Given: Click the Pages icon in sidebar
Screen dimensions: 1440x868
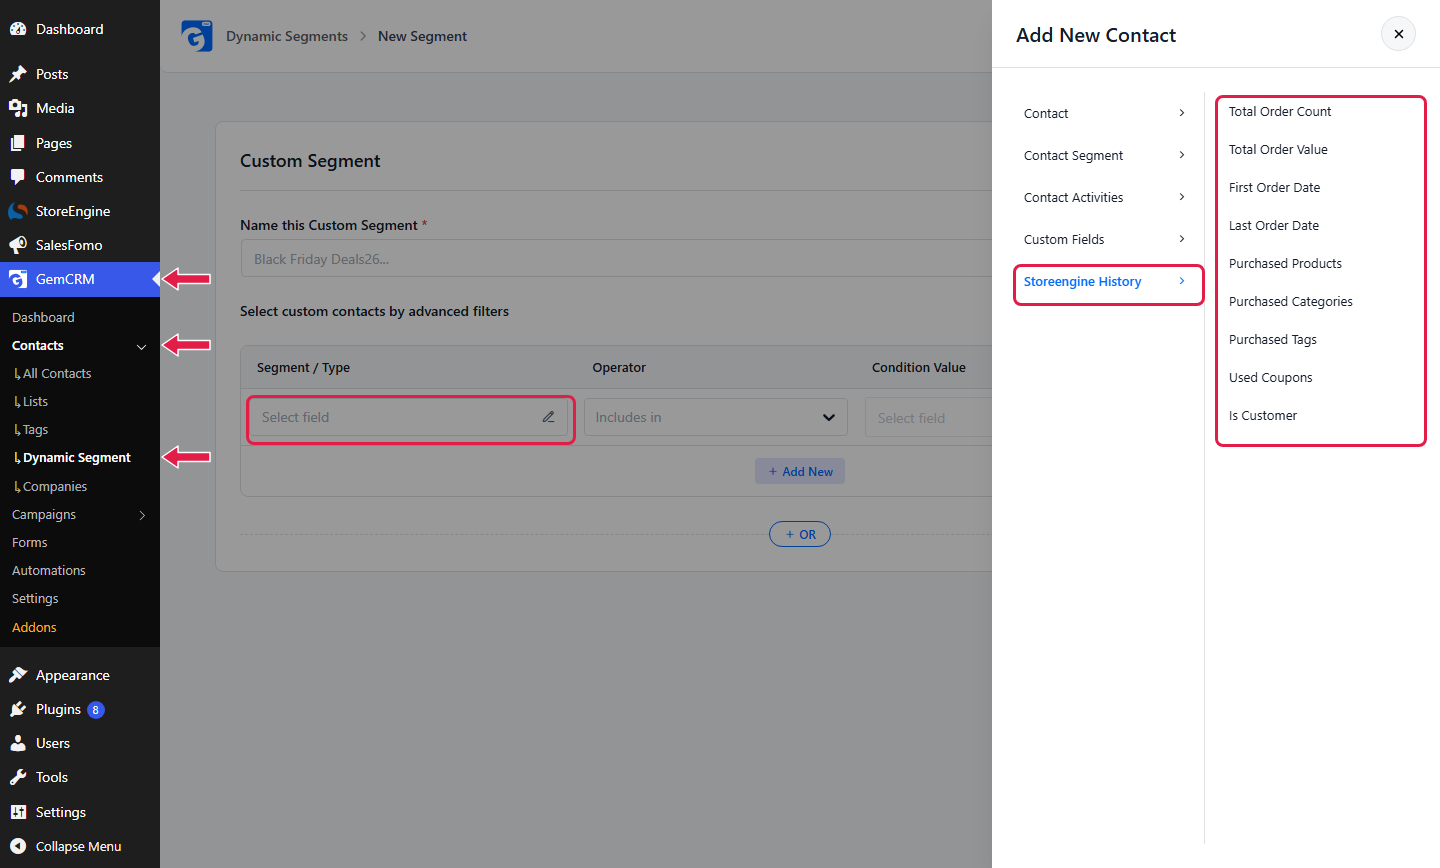Looking at the screenshot, I should pos(17,143).
